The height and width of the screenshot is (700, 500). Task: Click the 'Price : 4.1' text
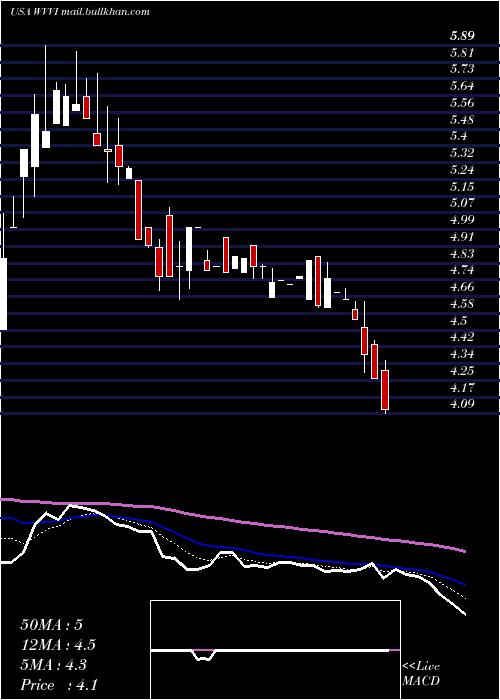point(59,685)
